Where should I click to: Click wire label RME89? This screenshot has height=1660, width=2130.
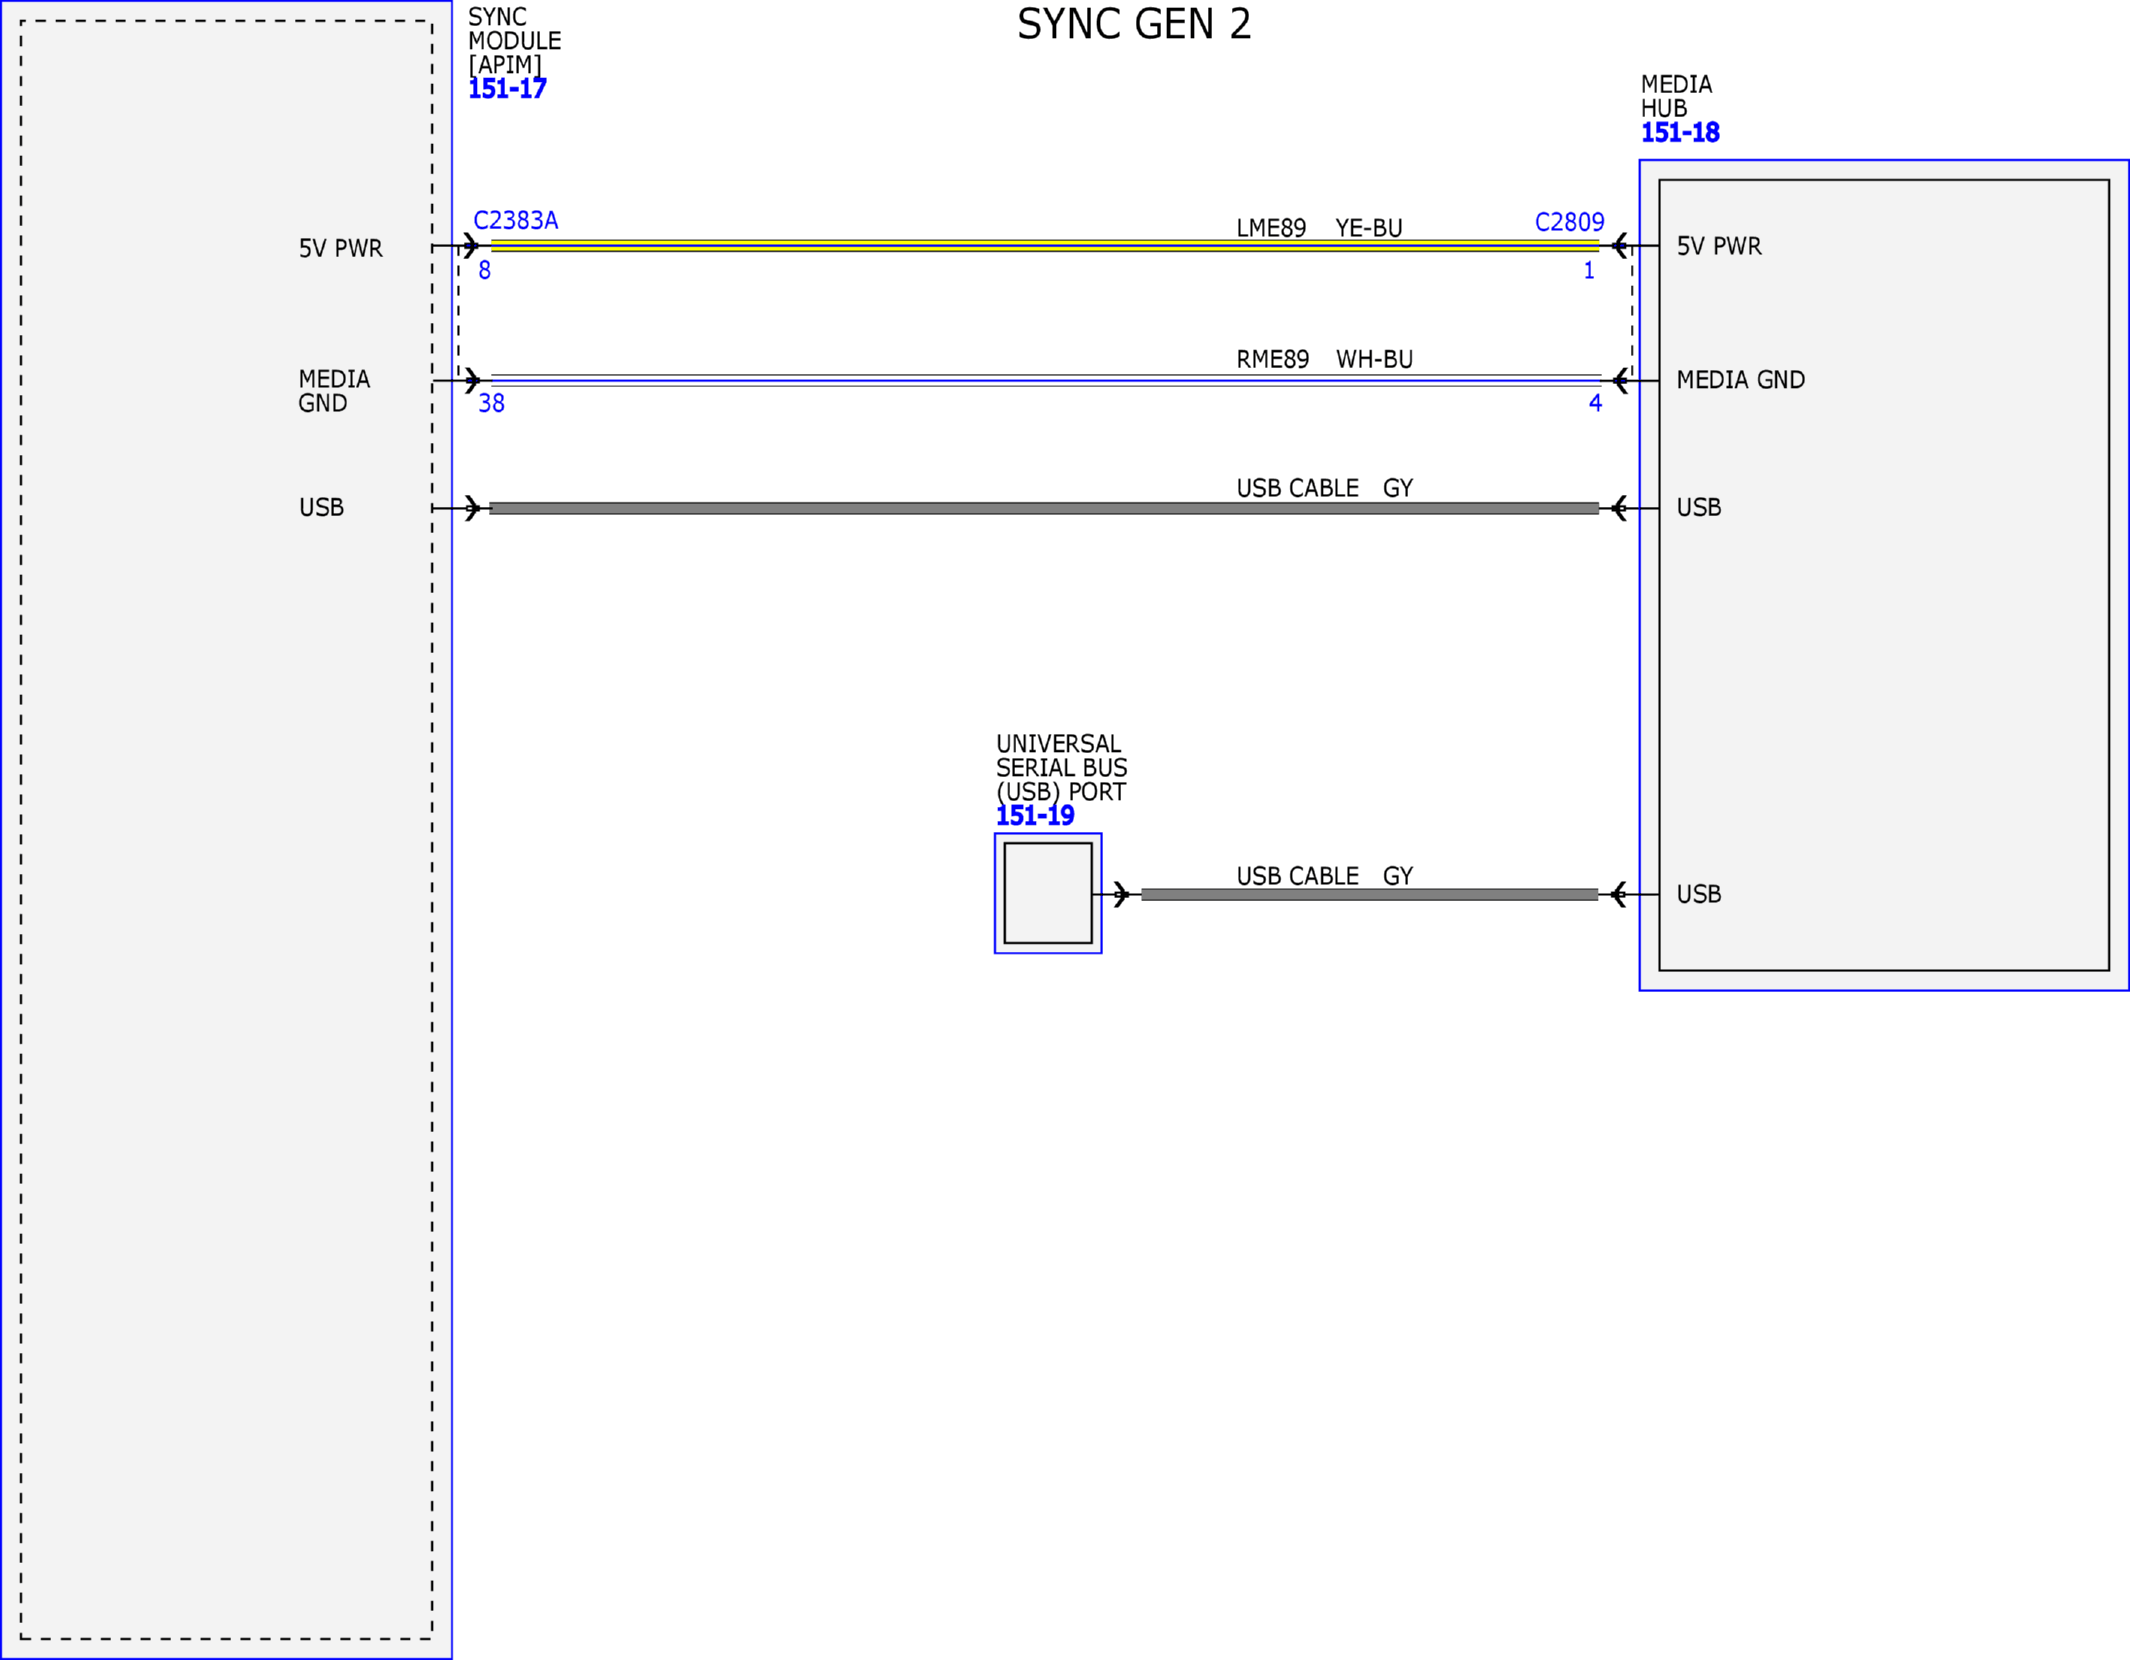coord(1272,359)
